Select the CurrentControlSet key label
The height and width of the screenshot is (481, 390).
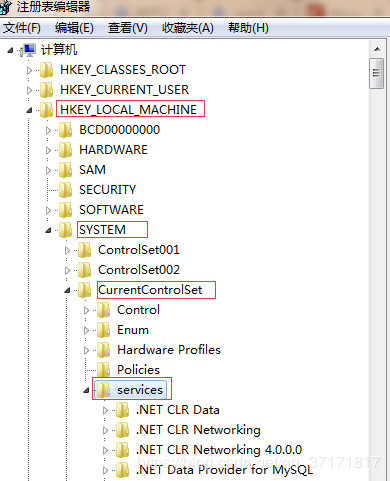point(150,290)
